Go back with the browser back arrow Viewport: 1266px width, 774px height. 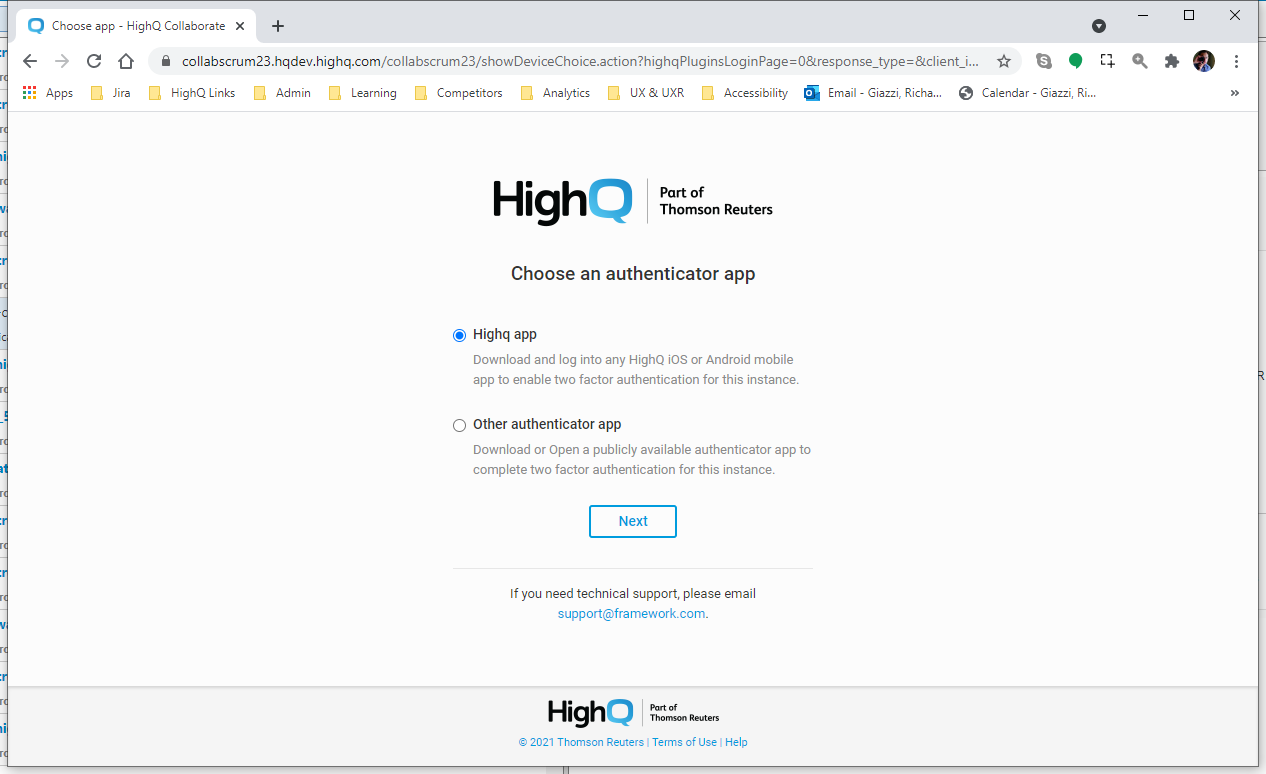click(x=30, y=61)
